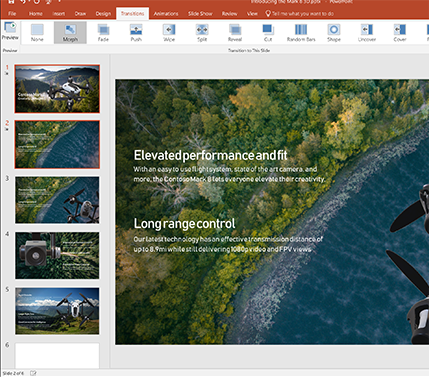The width and height of the screenshot is (429, 377).
Task: Open the Review tab
Action: pyautogui.click(x=230, y=14)
